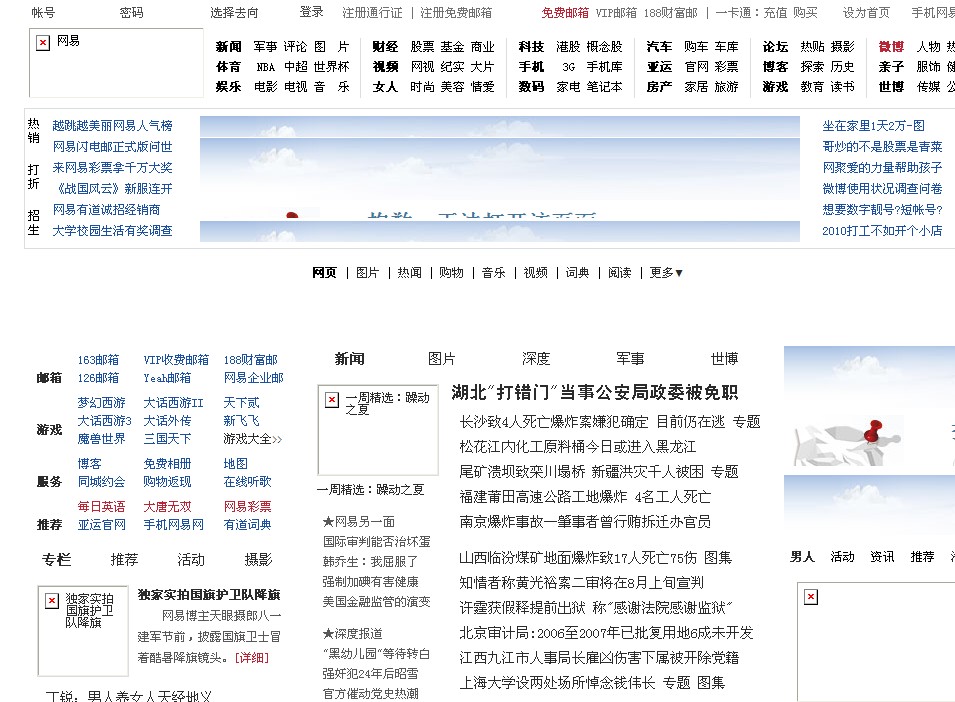Select the 音乐 search tab
Screen dimensions: 955x702
(493, 273)
